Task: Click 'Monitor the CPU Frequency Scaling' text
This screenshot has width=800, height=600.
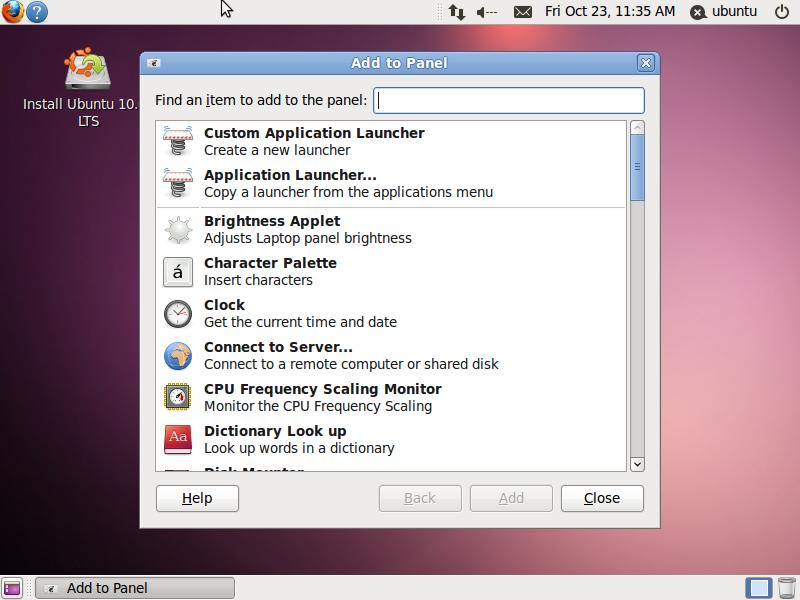Action: point(318,406)
